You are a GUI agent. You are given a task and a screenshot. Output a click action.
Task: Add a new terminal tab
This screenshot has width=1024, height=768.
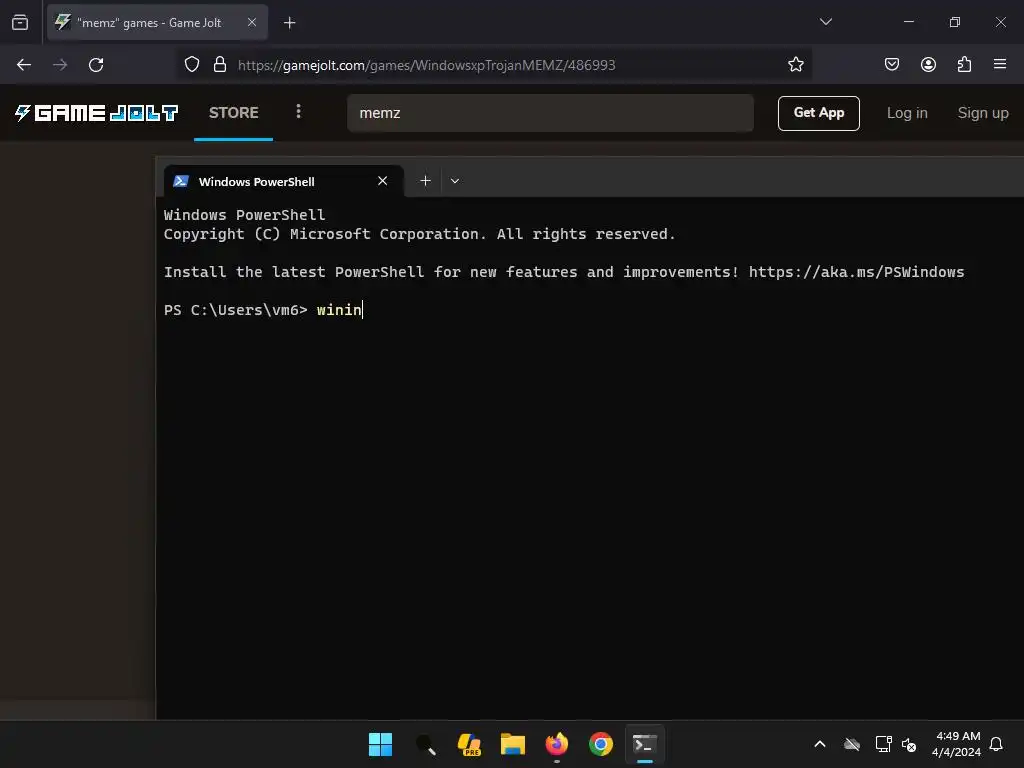tap(425, 181)
